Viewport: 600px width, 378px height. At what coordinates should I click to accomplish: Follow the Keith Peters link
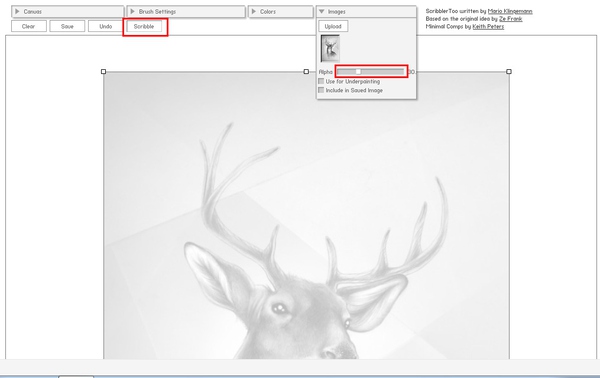[x=488, y=26]
